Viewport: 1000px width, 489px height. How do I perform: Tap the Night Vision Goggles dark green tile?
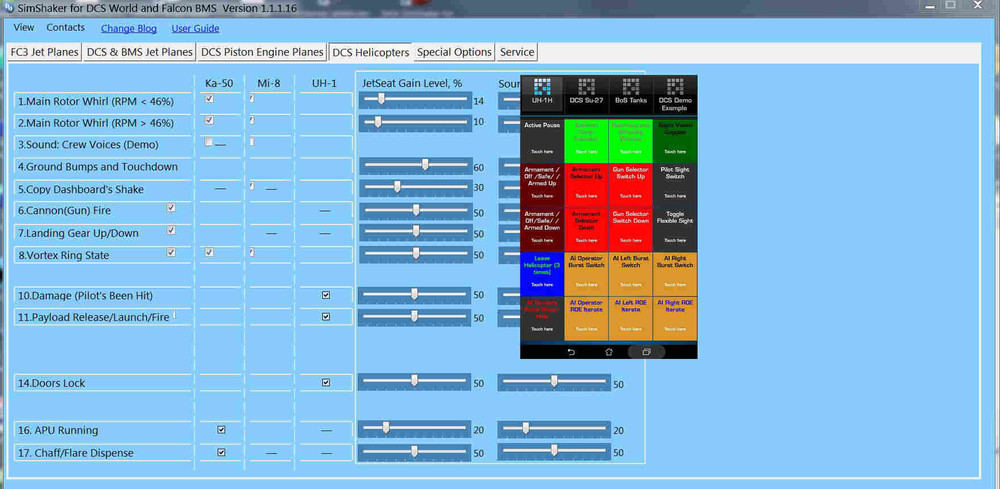point(675,140)
